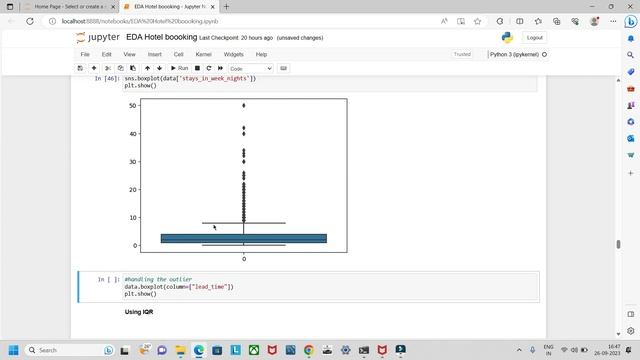Open sidebar Outlook icon
Viewport: 640px width, 360px height.
631,139
